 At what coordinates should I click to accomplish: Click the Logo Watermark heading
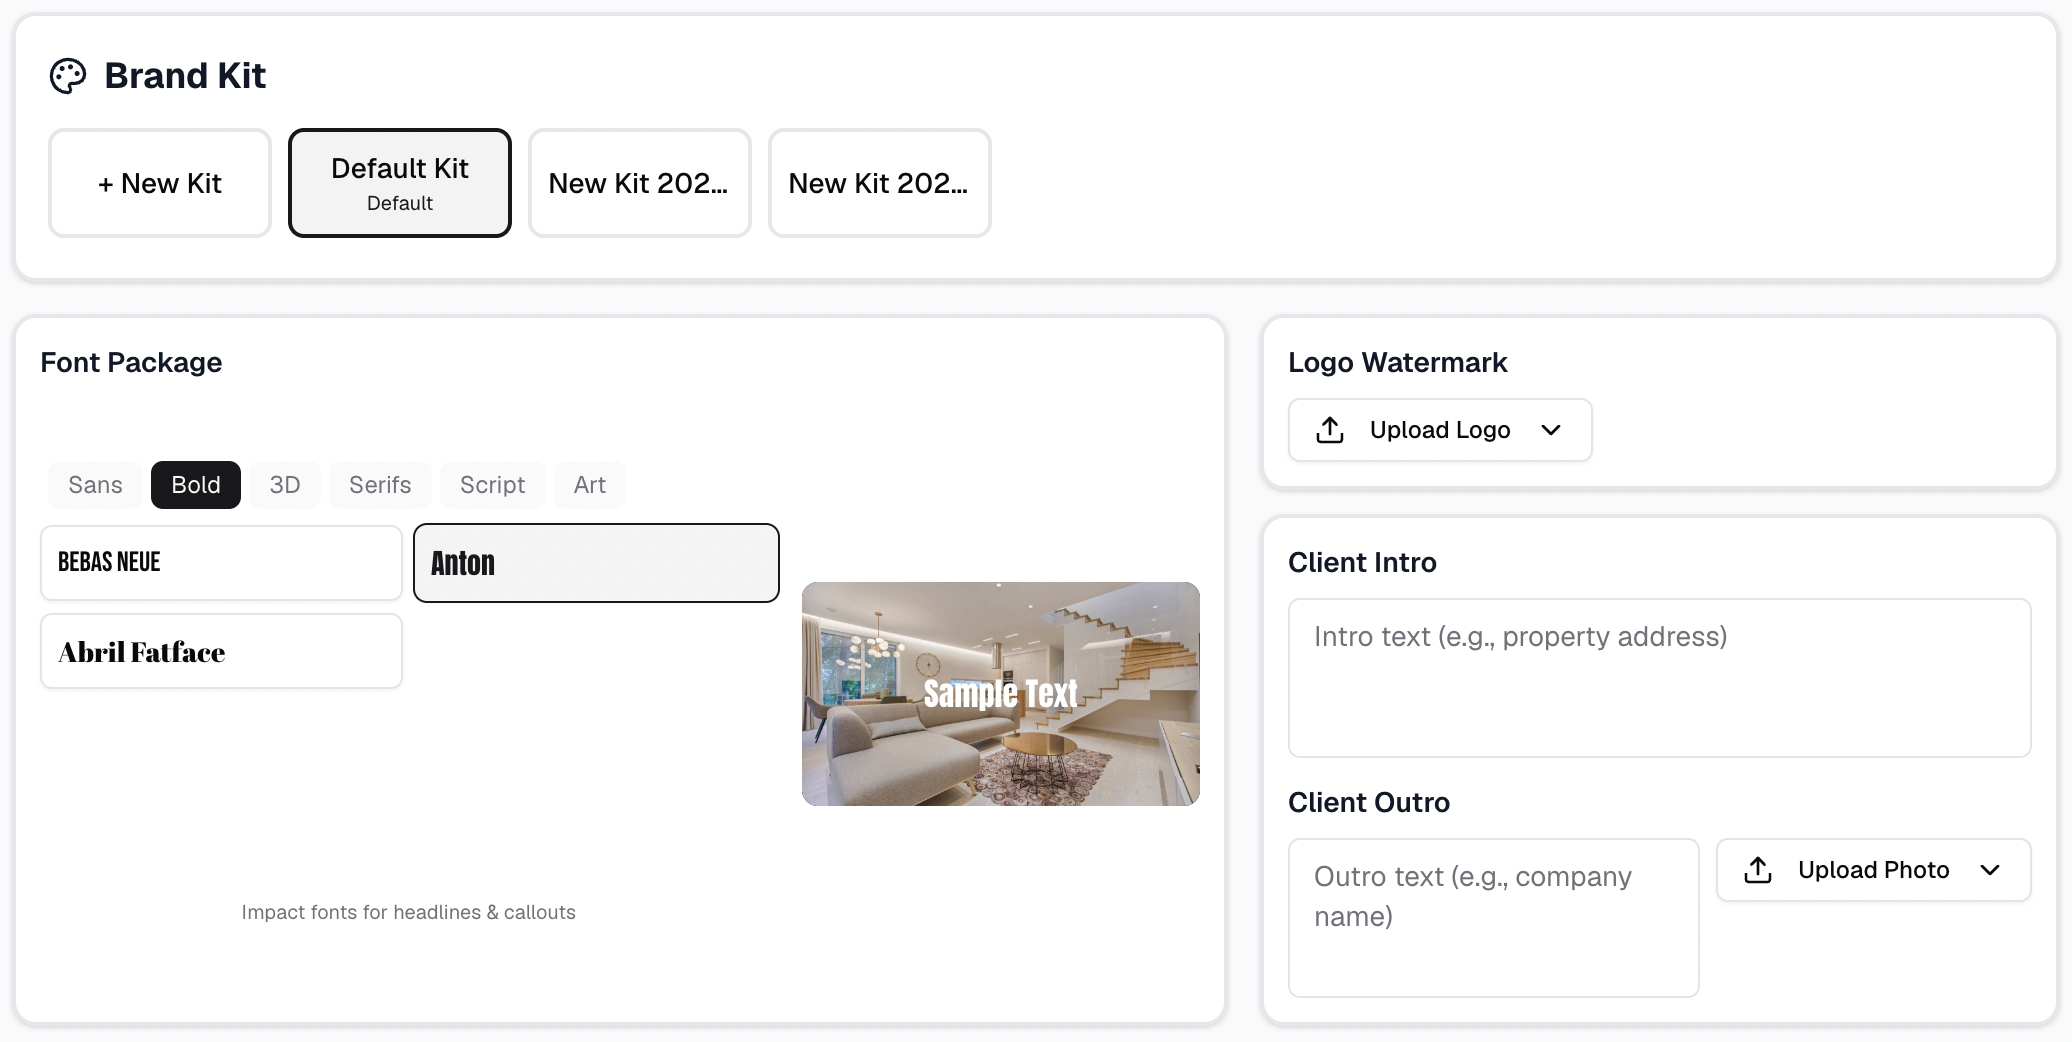coord(1397,362)
